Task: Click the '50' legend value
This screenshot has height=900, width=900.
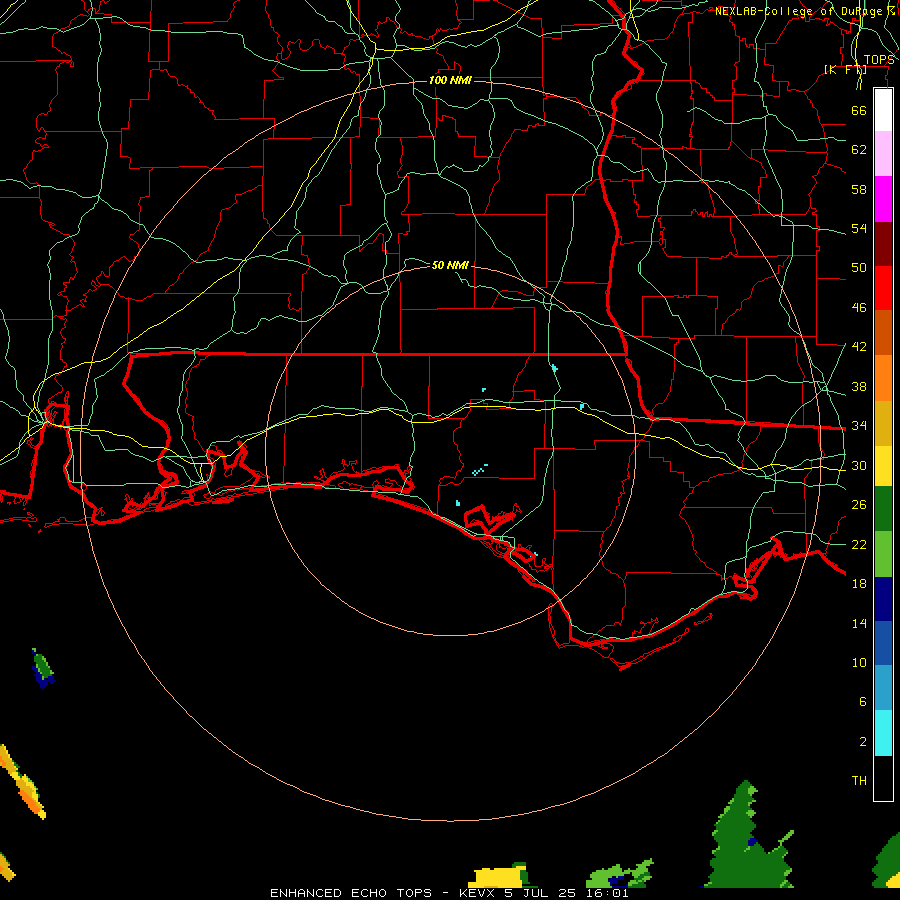Action: [x=859, y=268]
